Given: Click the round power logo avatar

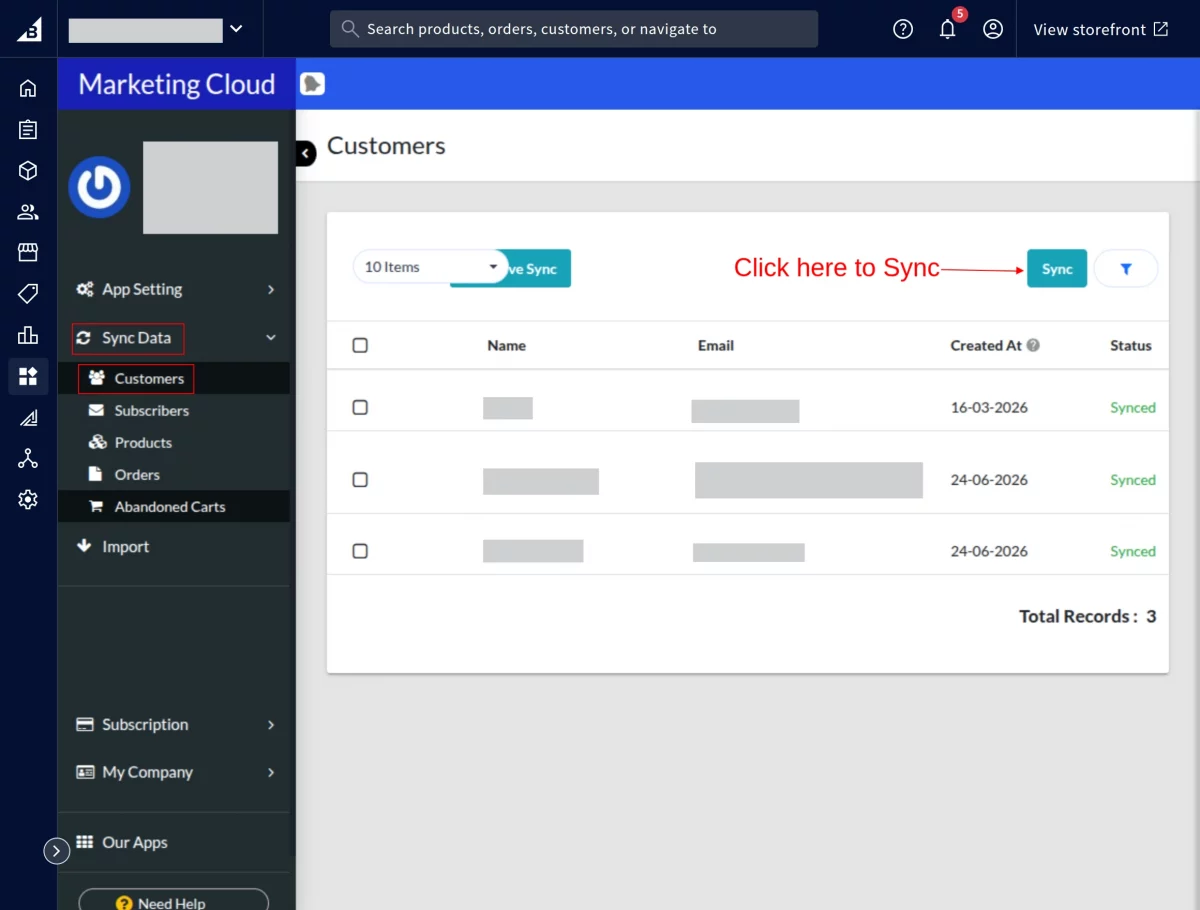Looking at the screenshot, I should pyautogui.click(x=99, y=187).
